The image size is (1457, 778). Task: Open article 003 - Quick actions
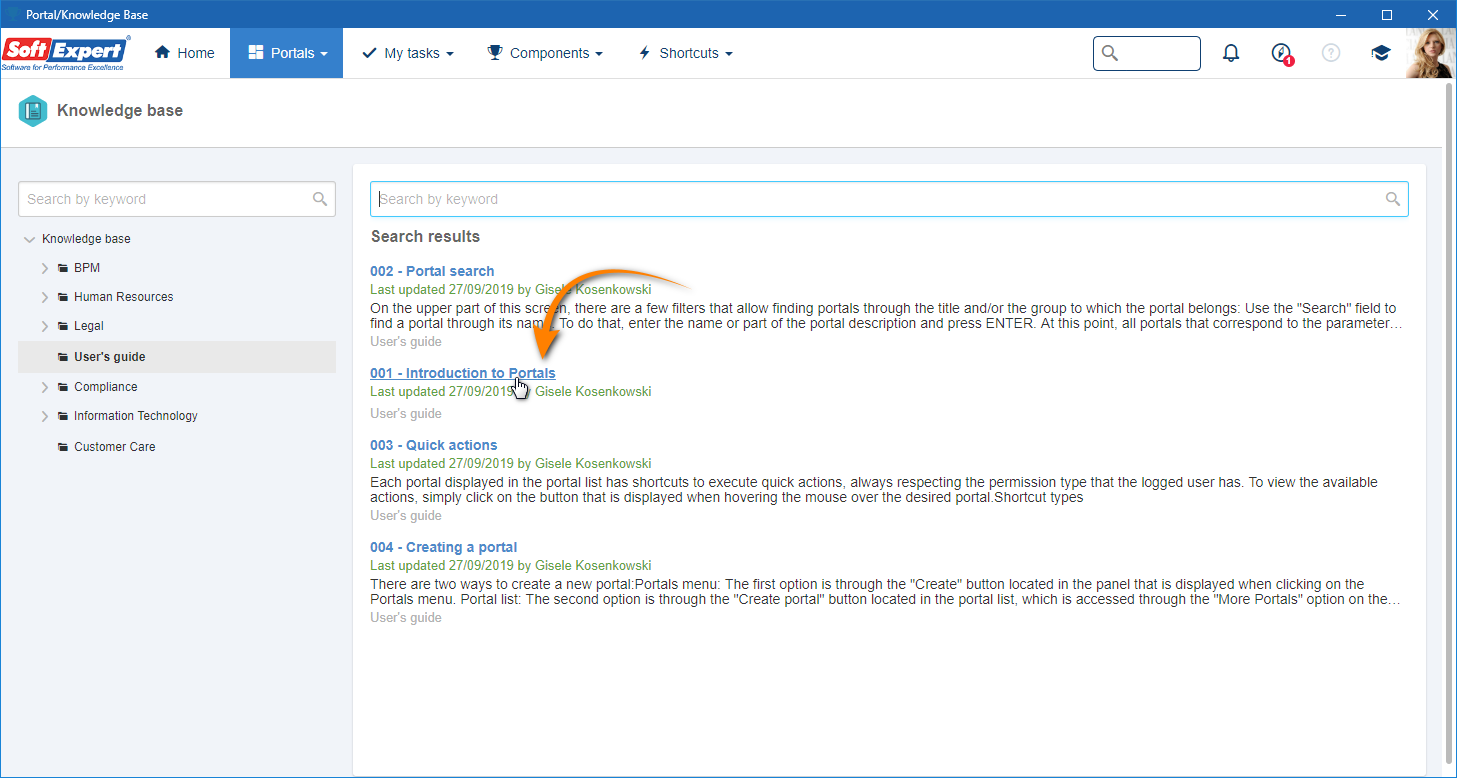pos(433,445)
